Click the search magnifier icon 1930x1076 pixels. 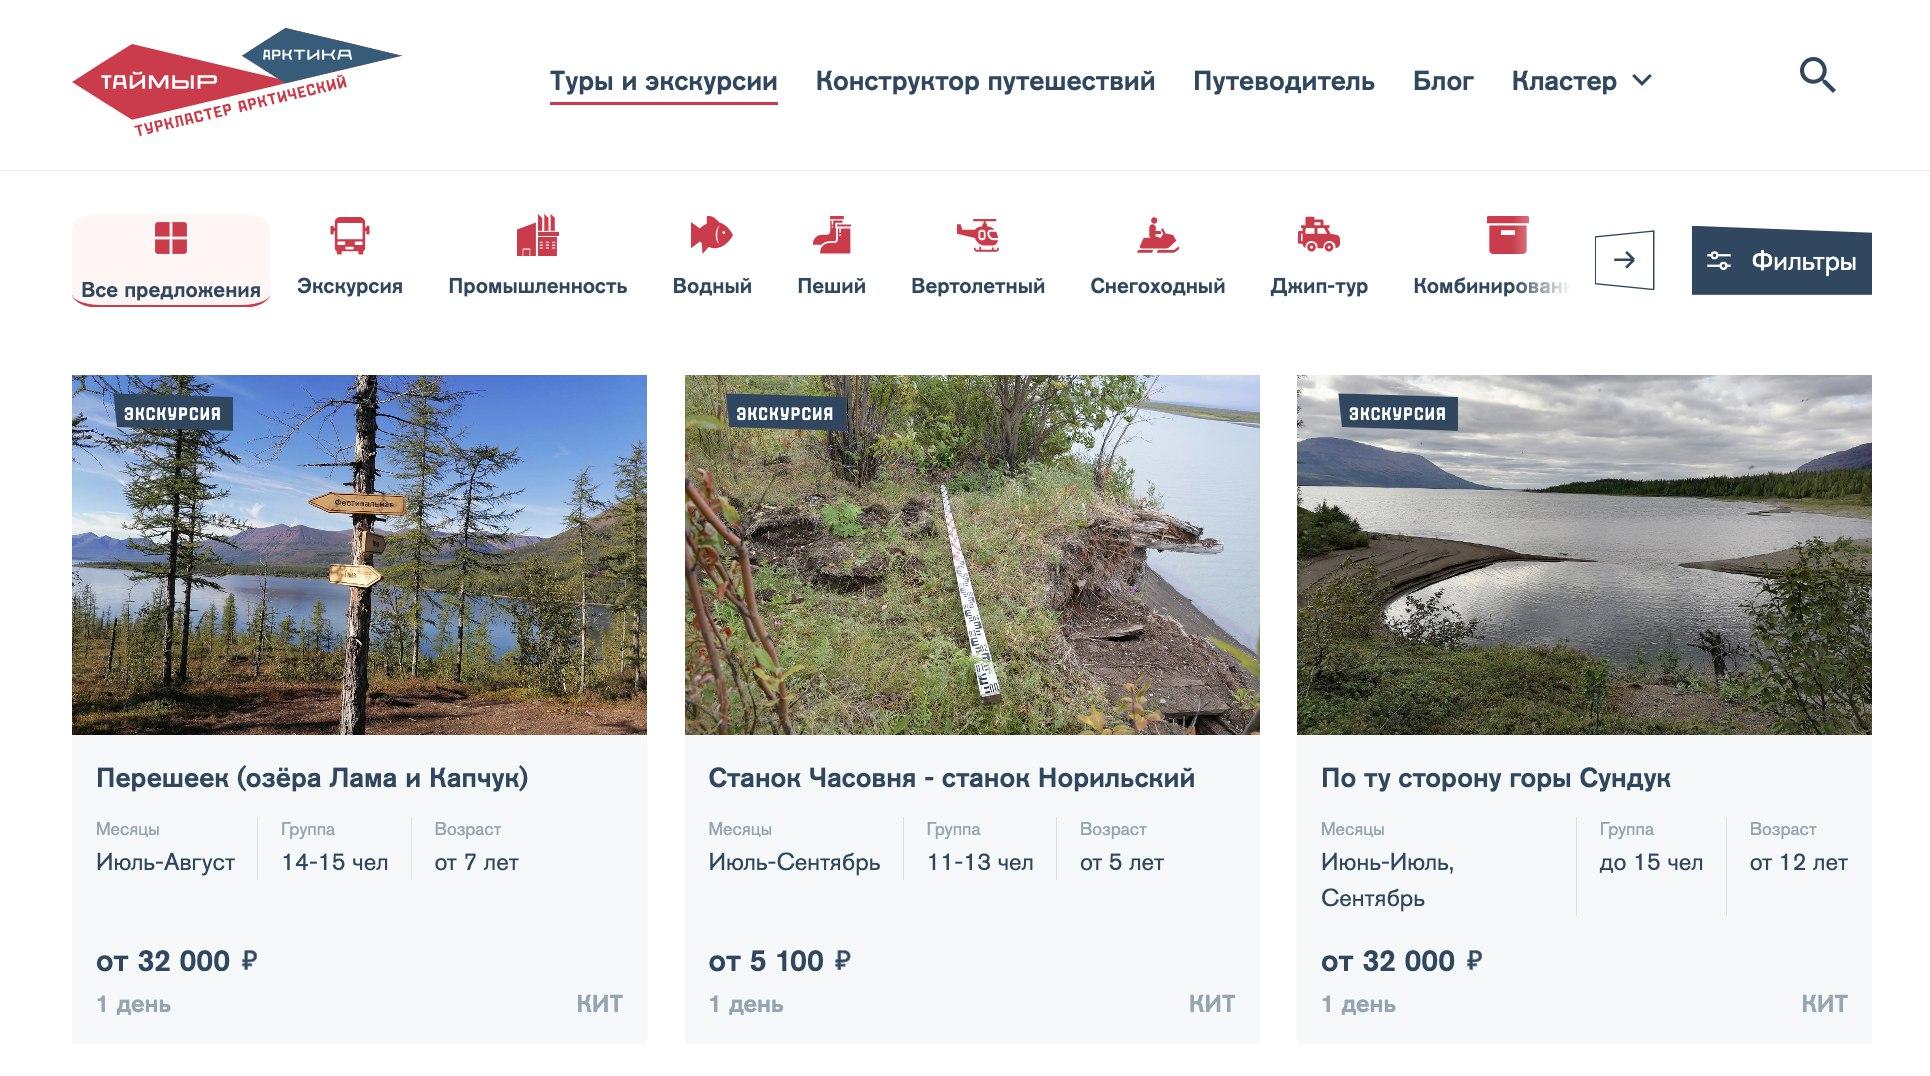tap(1817, 76)
